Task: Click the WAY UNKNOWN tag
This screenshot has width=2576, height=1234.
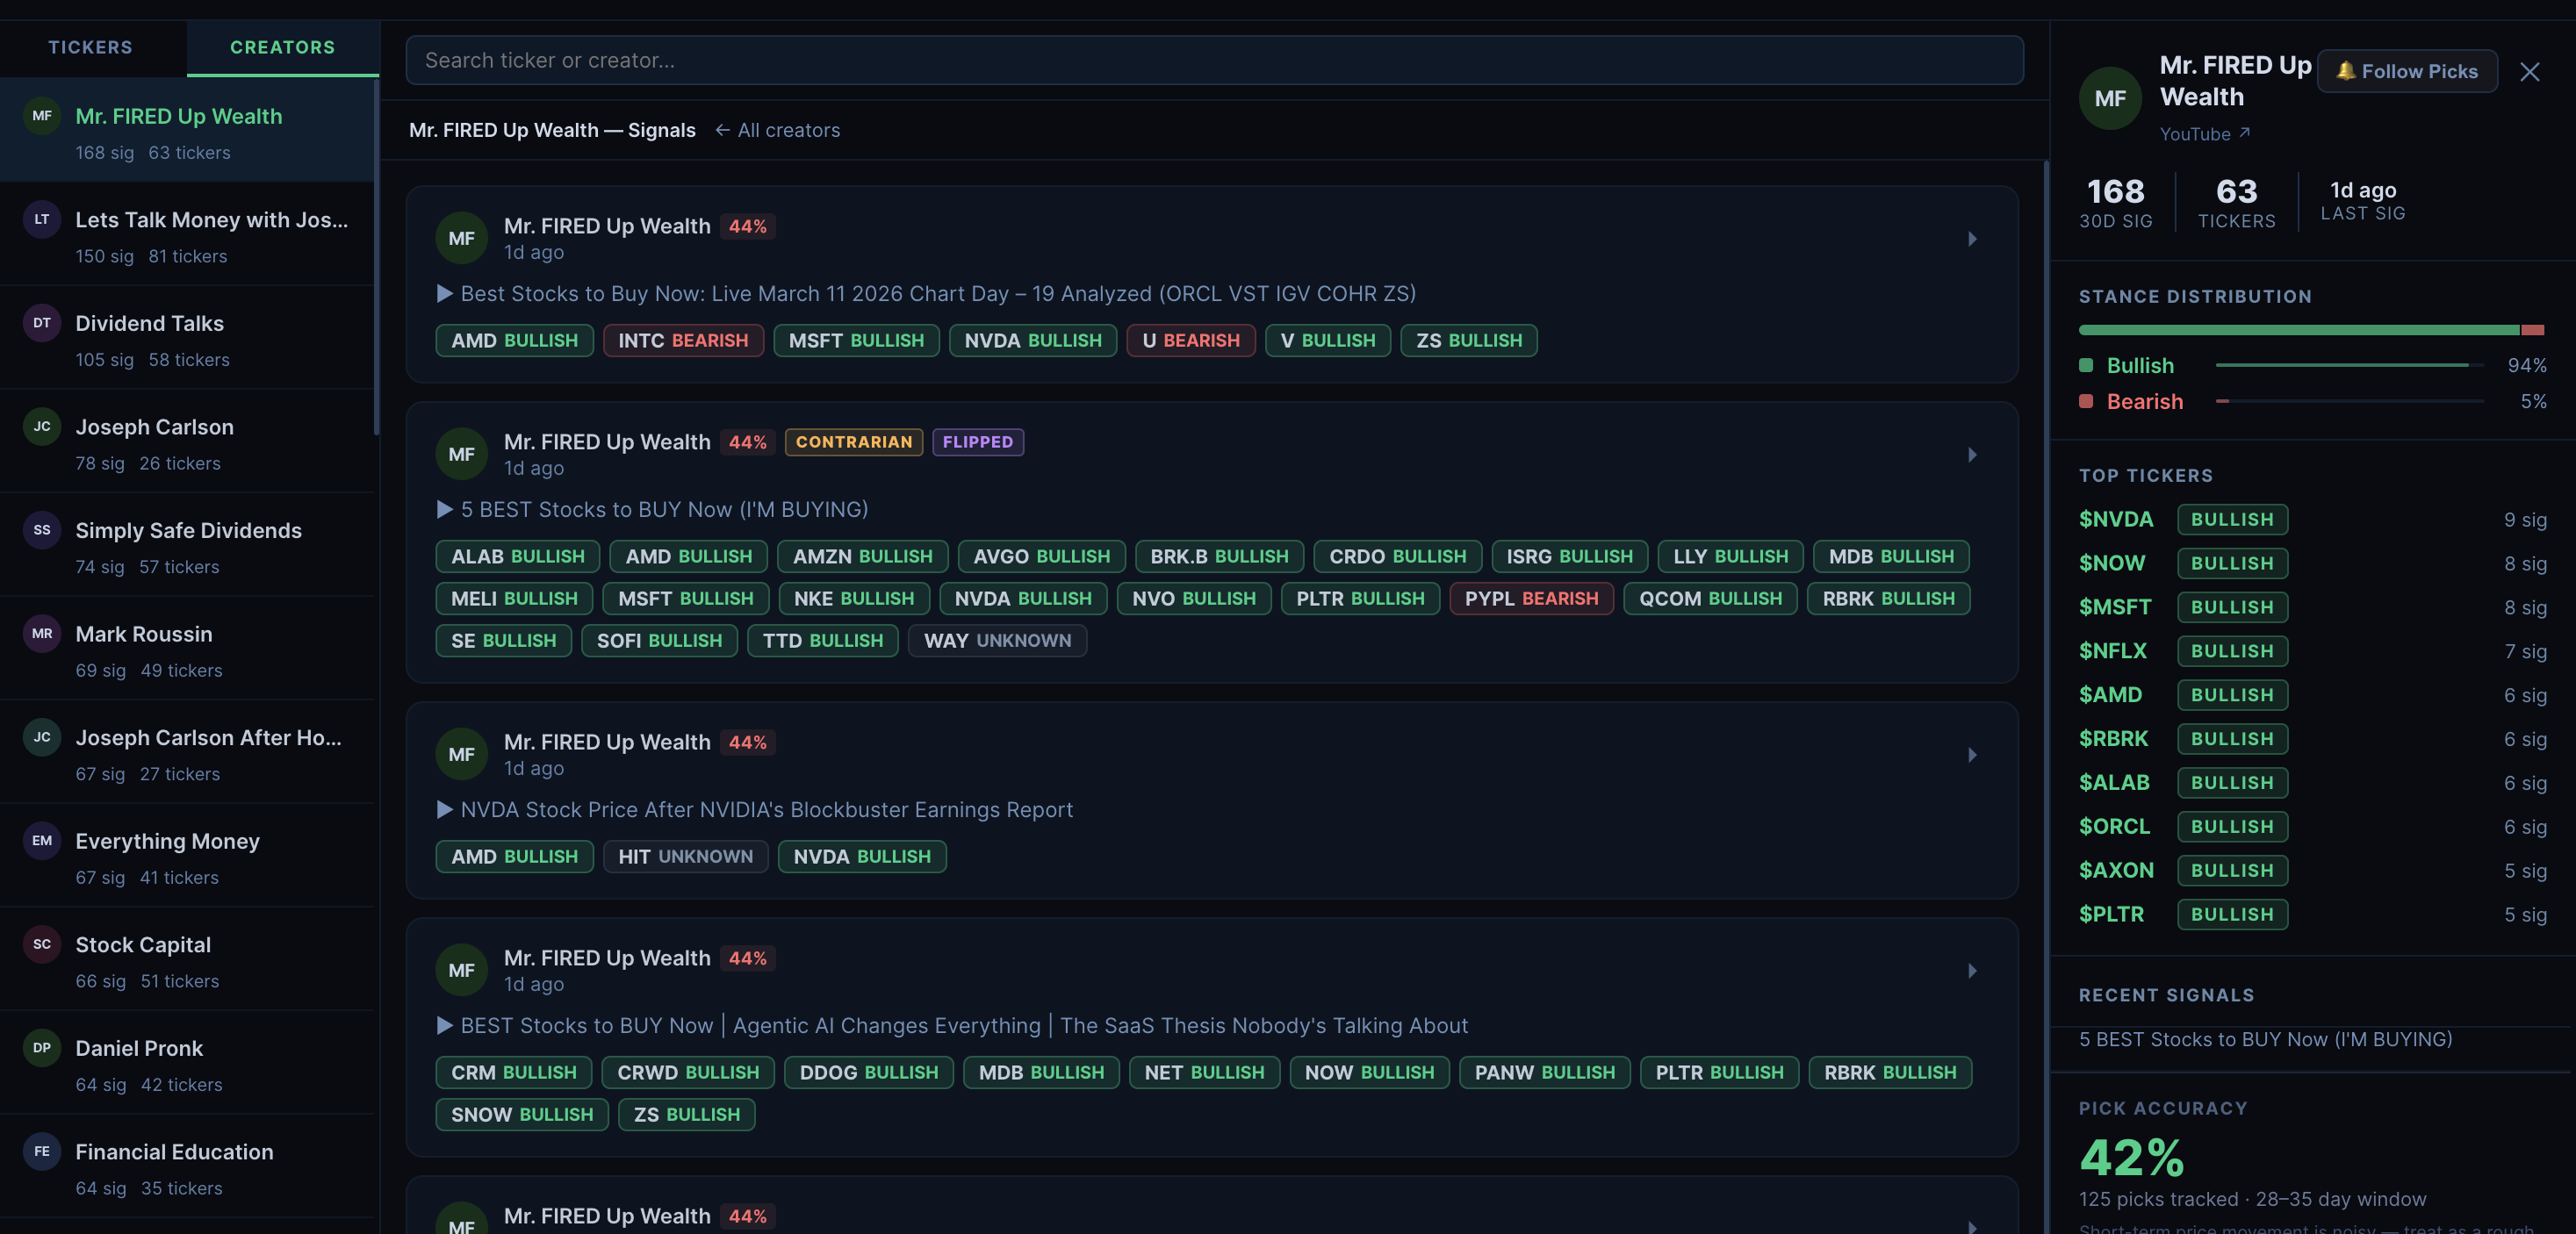Action: (x=997, y=641)
